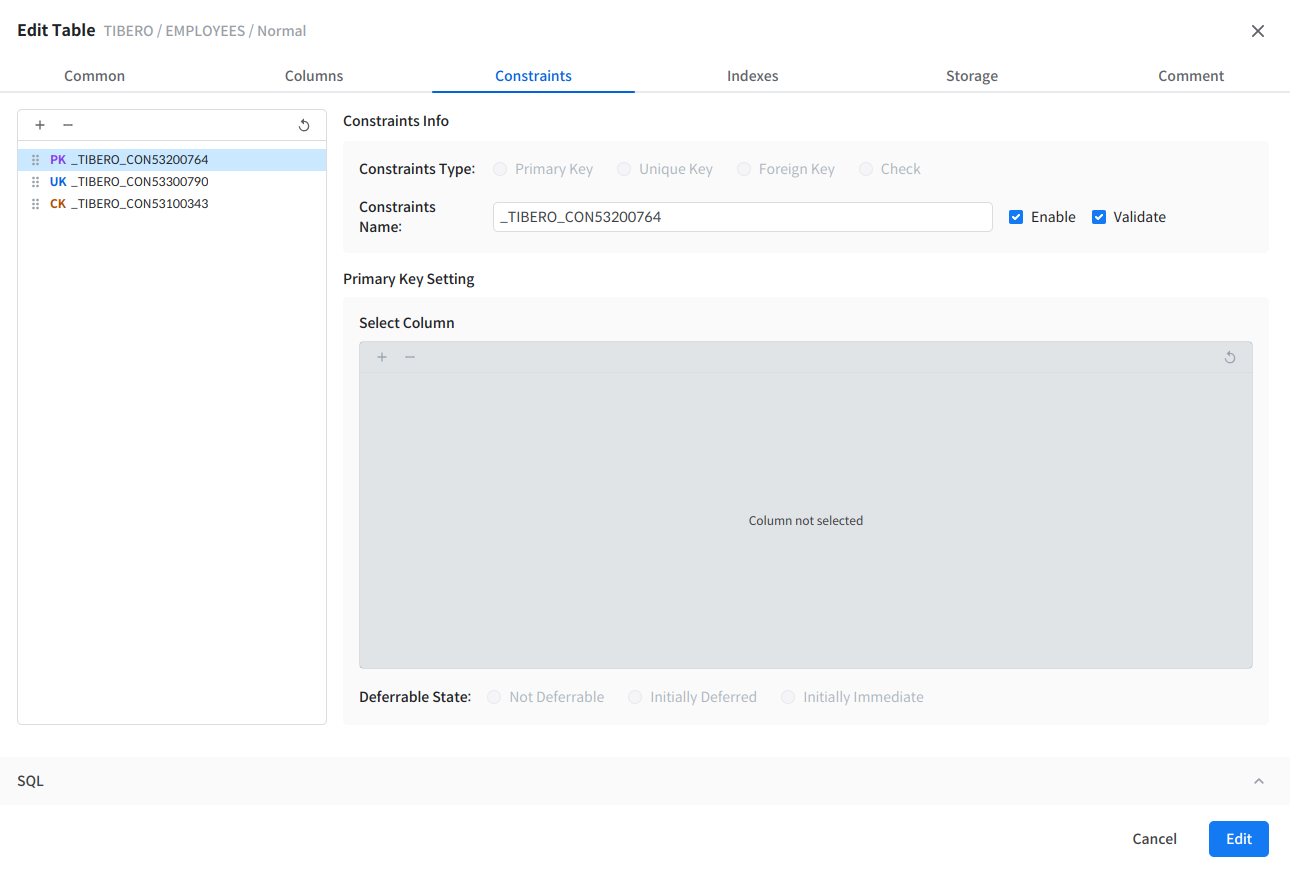Viewport: 1290px width, 876px height.
Task: Click reset icon in Select Column panel
Action: coord(1230,357)
